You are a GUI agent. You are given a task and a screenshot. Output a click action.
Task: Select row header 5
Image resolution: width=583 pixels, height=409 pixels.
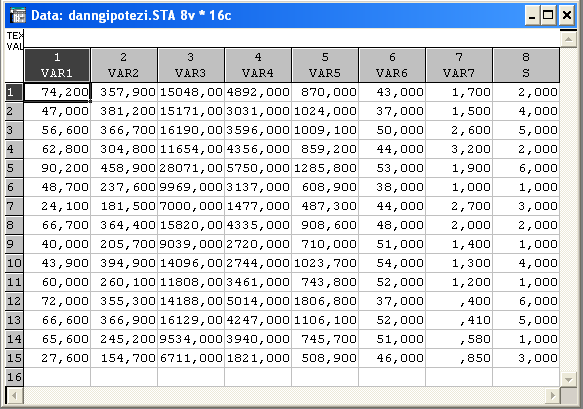[14, 168]
